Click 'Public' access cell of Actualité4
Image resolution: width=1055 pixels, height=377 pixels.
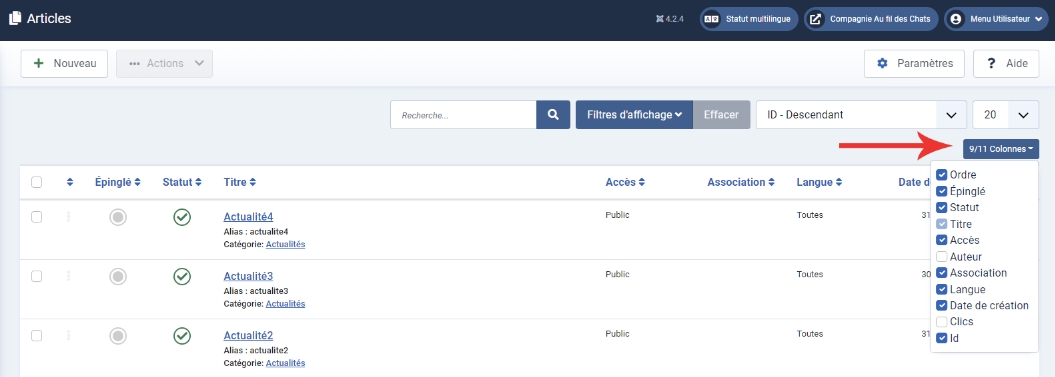pos(617,215)
